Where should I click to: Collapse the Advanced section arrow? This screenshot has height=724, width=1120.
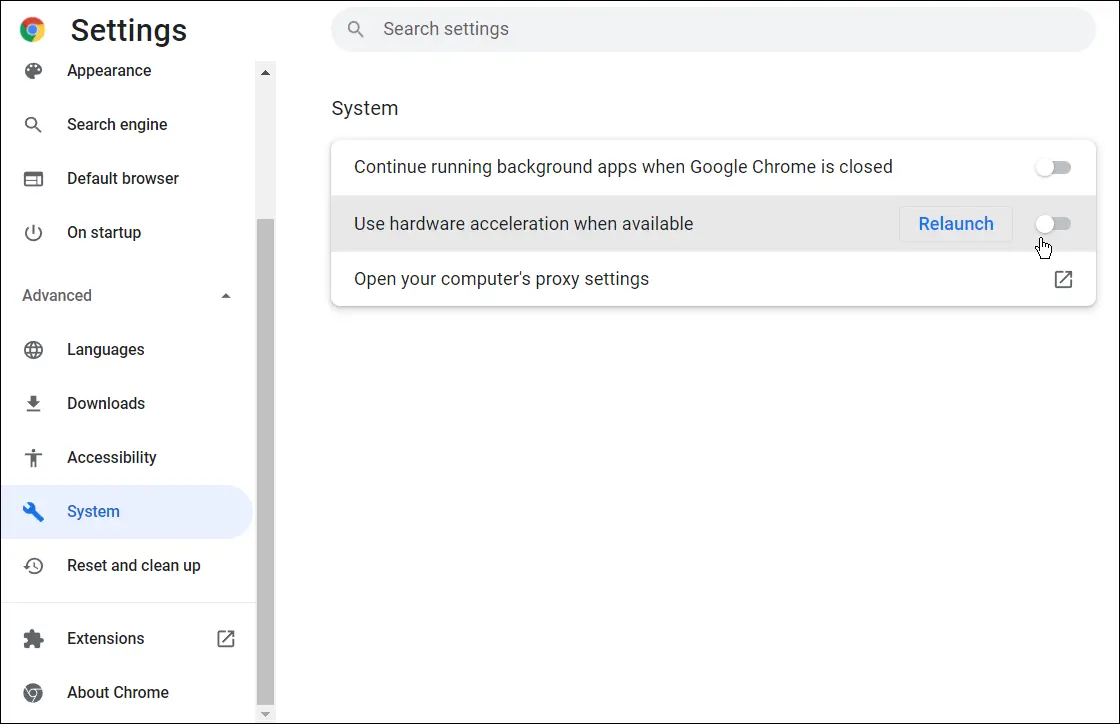pyautogui.click(x=226, y=296)
